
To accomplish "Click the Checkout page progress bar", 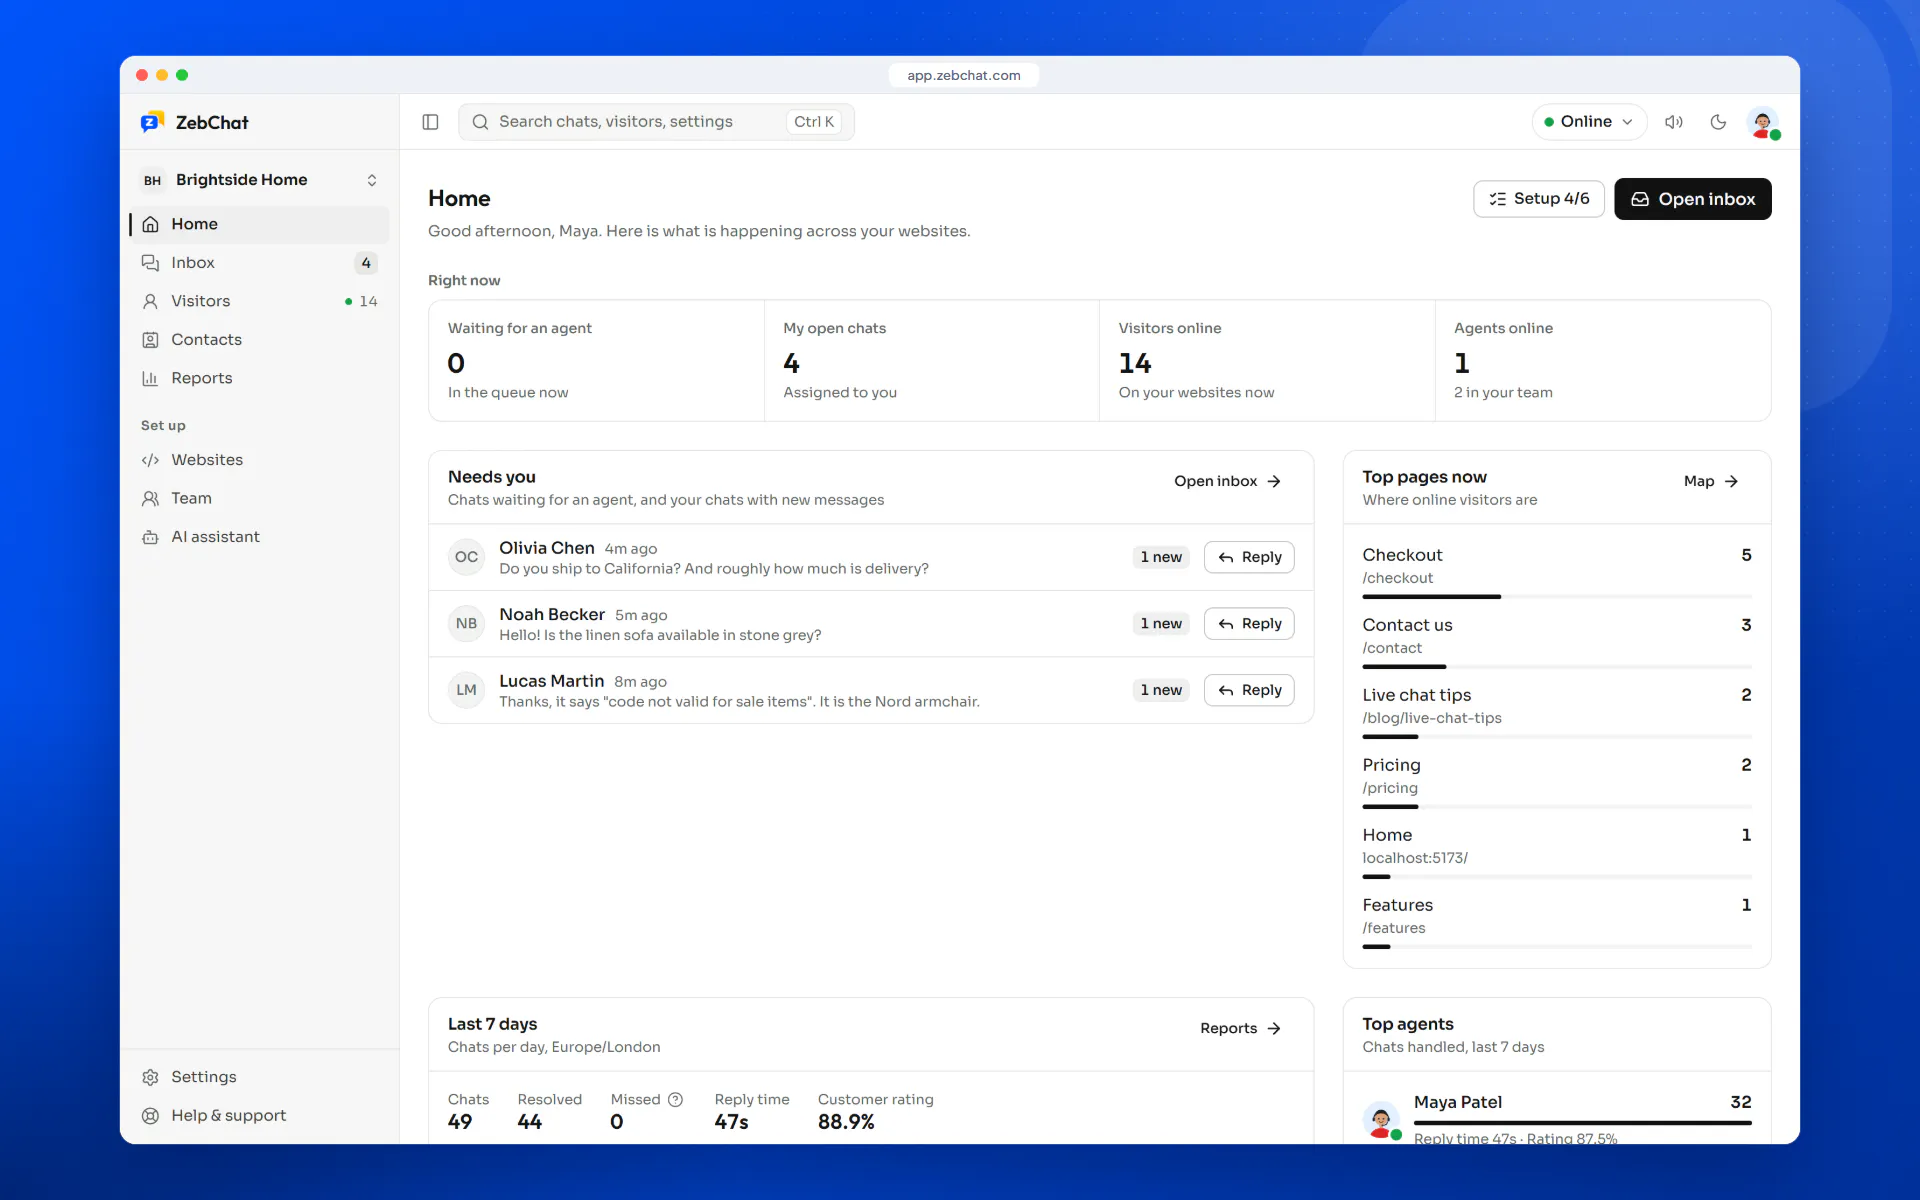I will [1557, 597].
